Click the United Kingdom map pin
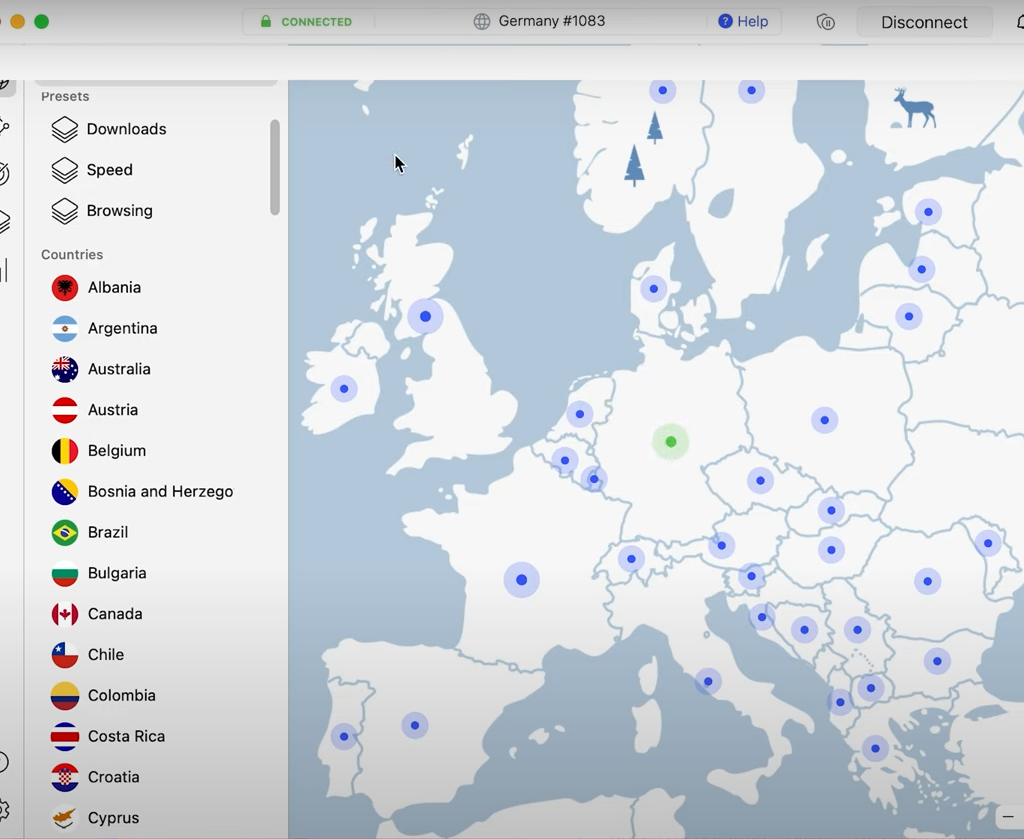 [425, 317]
